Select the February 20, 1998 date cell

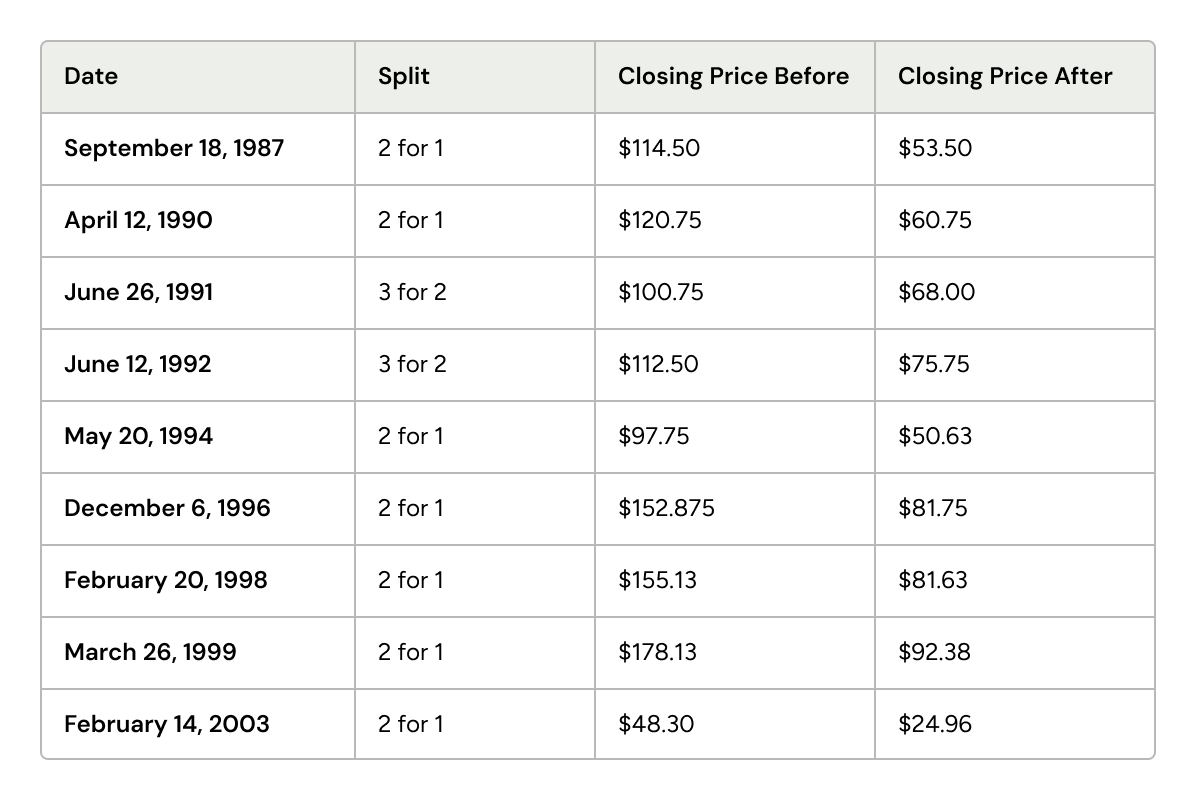[x=166, y=580]
